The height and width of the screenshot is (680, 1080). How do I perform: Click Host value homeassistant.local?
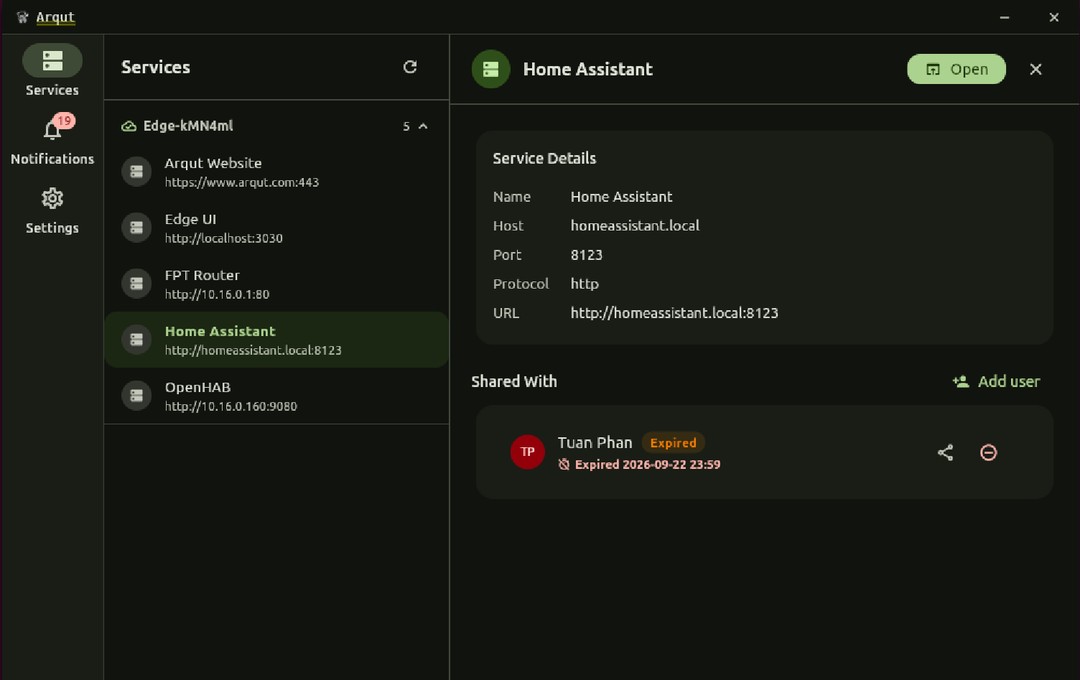(634, 225)
